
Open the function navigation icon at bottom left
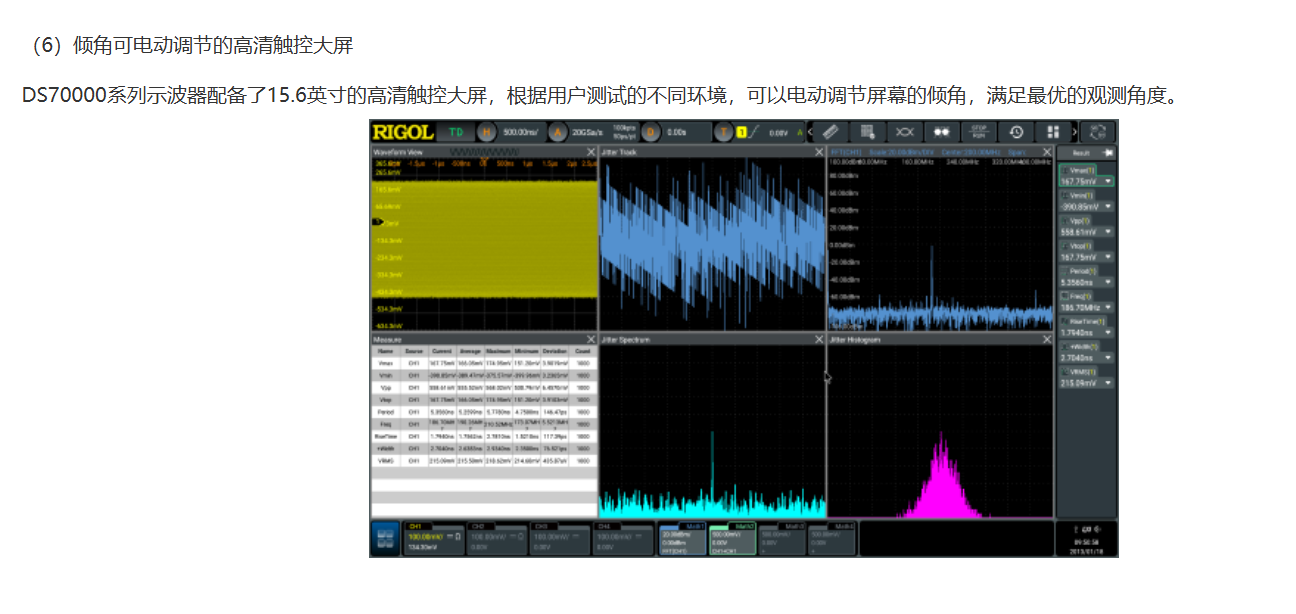tap(385, 539)
